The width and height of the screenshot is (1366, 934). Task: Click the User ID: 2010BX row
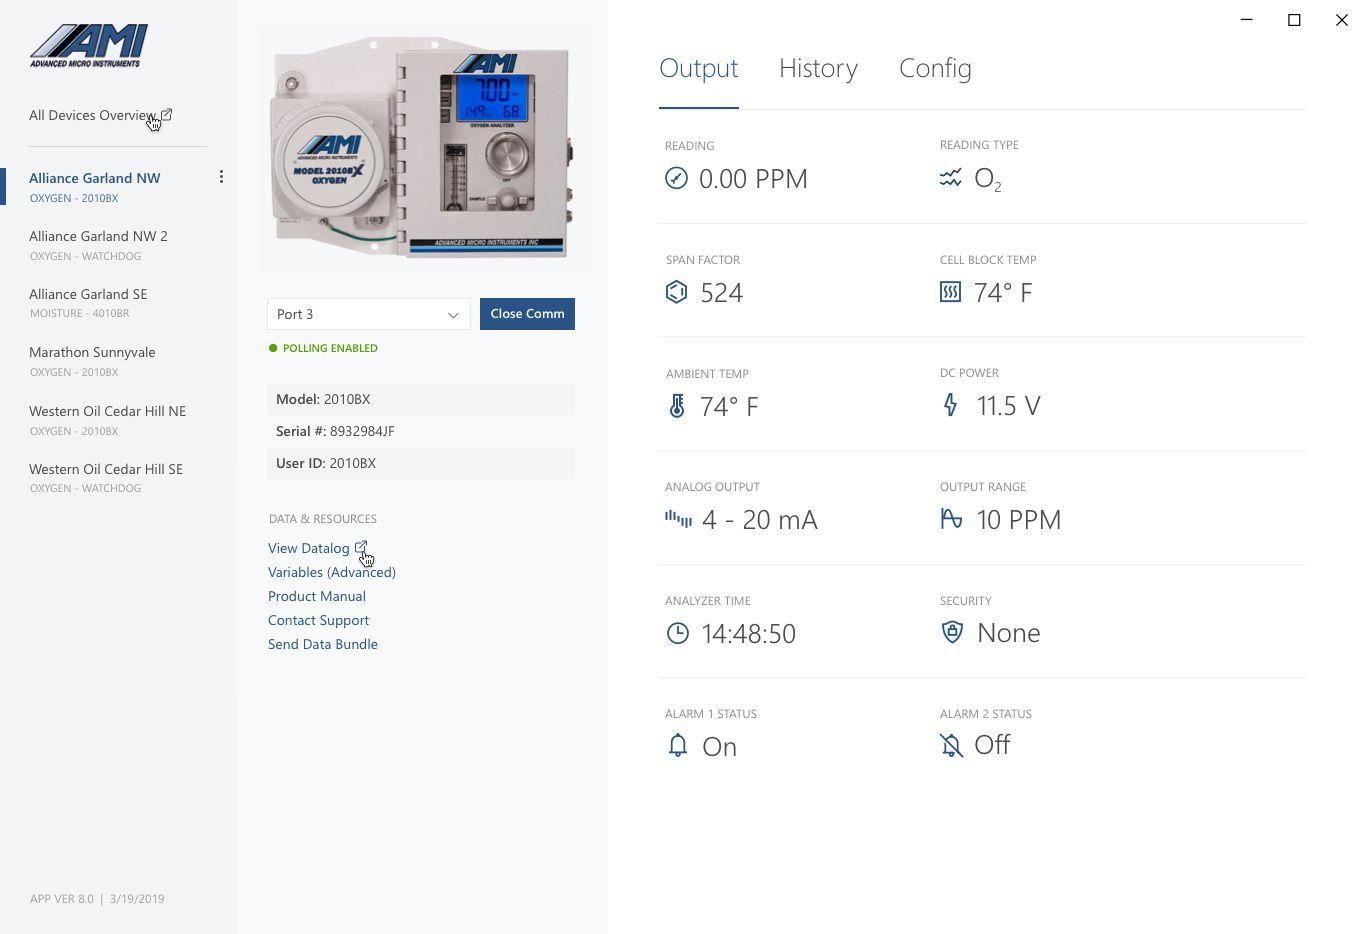[x=421, y=463]
